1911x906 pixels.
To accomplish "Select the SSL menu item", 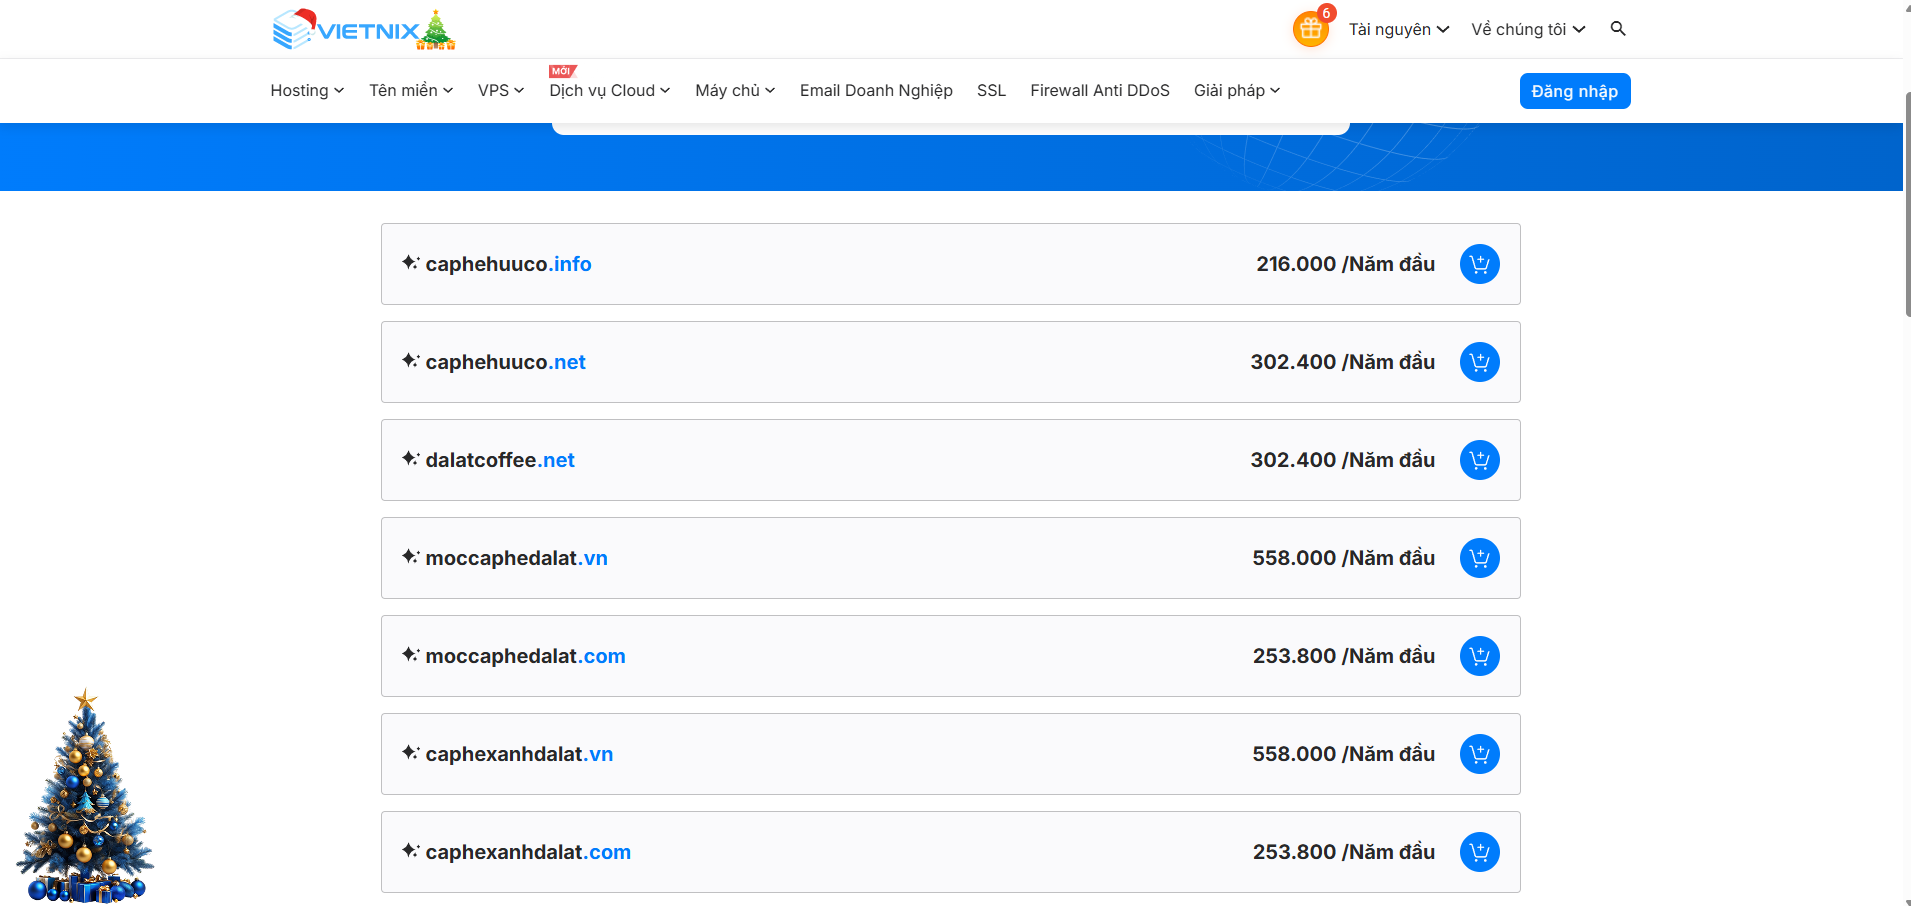I will (x=991, y=91).
